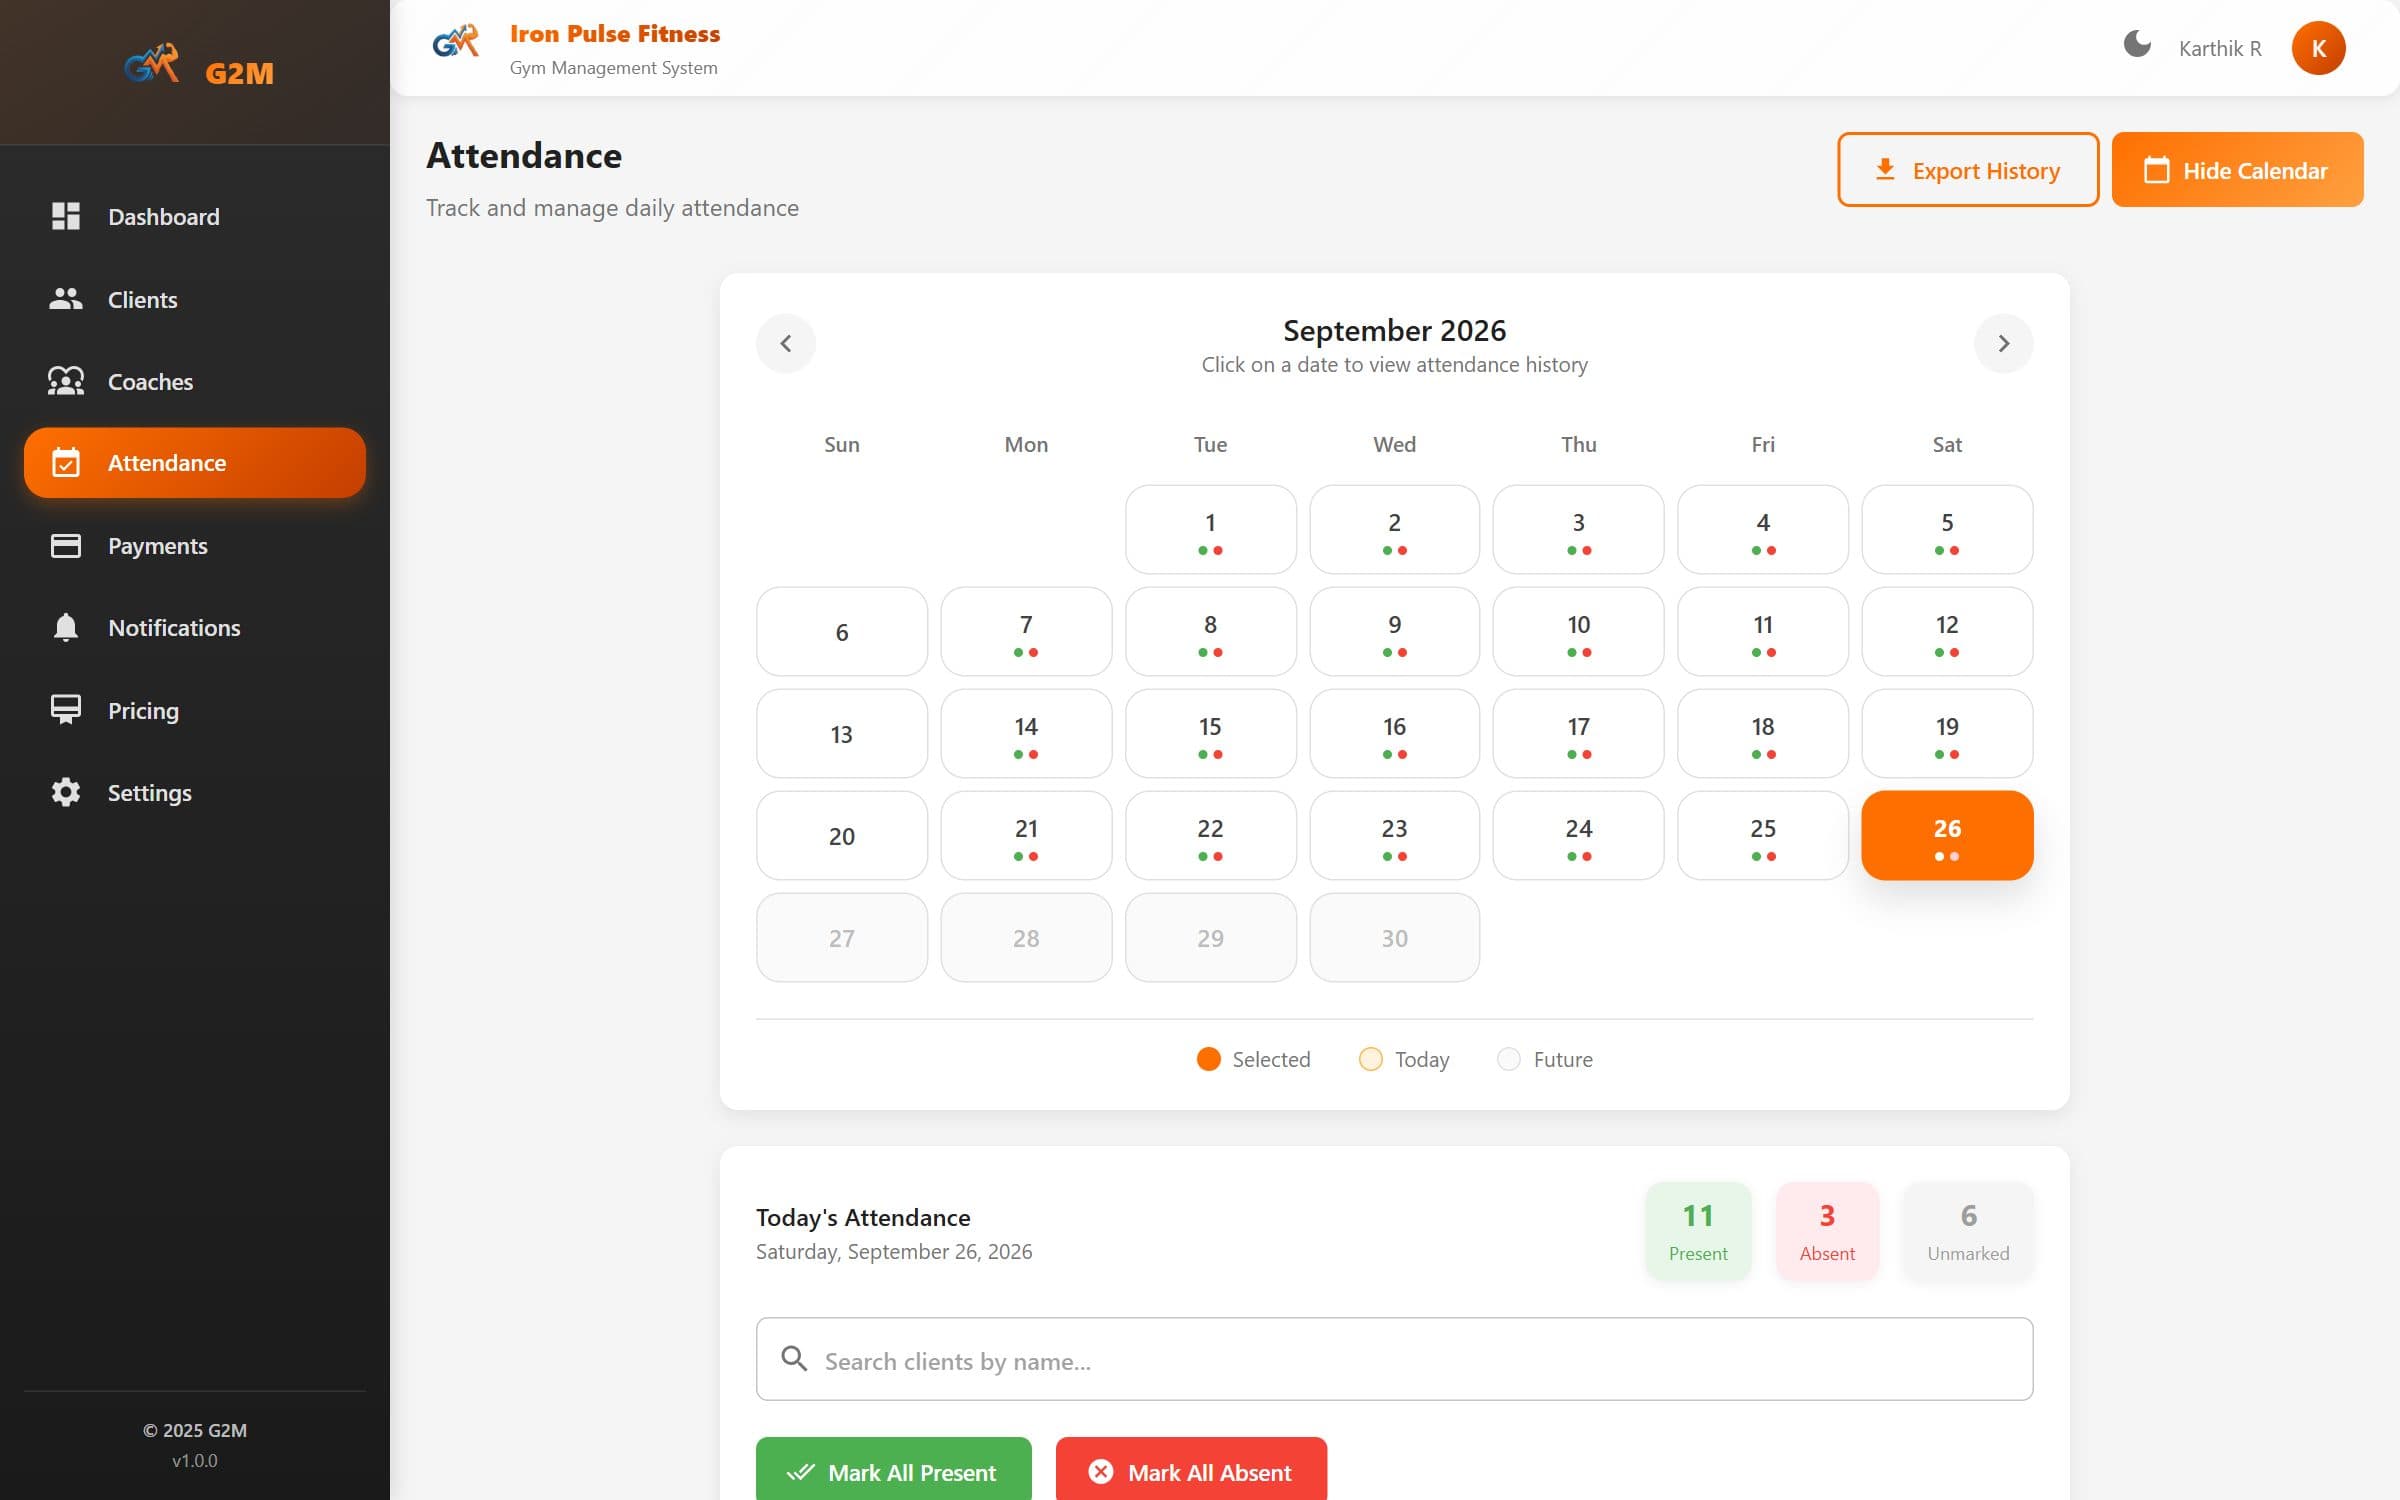This screenshot has width=2400, height=1500.
Task: Click the Payments card icon
Action: pyautogui.click(x=66, y=545)
